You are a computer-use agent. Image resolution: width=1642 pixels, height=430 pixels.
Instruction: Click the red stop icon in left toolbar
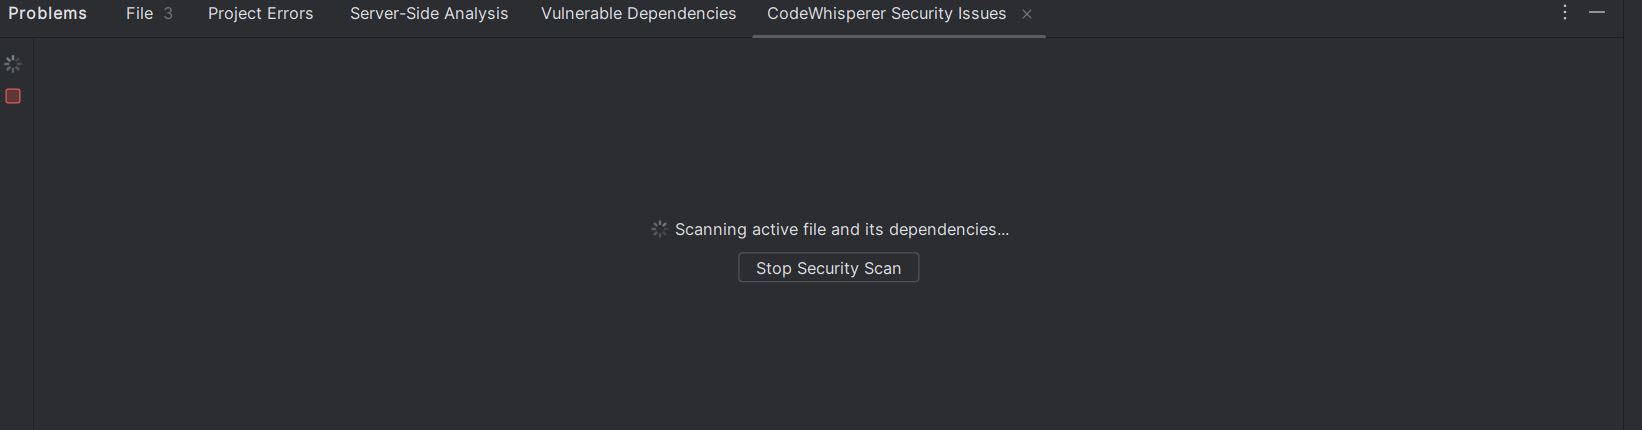(x=13, y=96)
